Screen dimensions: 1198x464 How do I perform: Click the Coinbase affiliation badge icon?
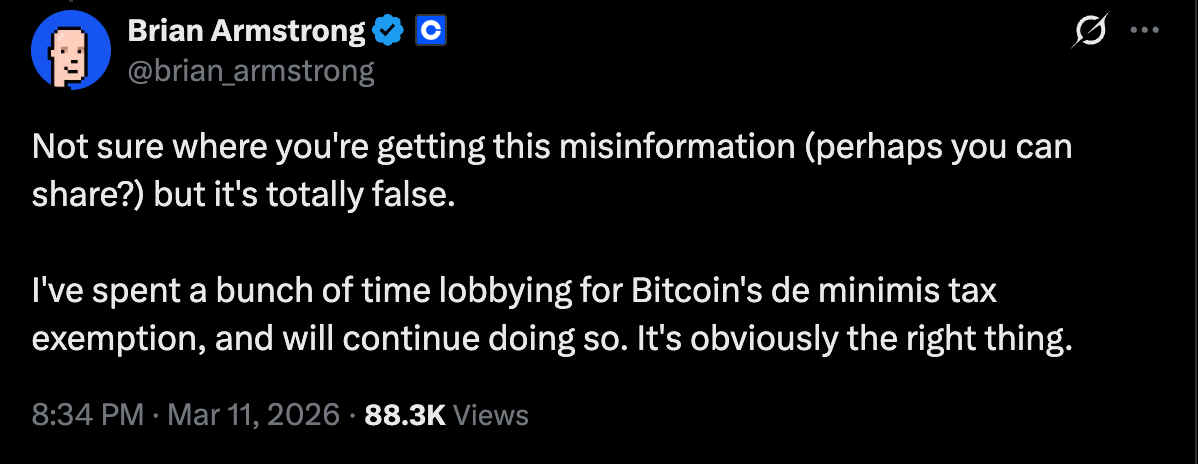[x=430, y=32]
